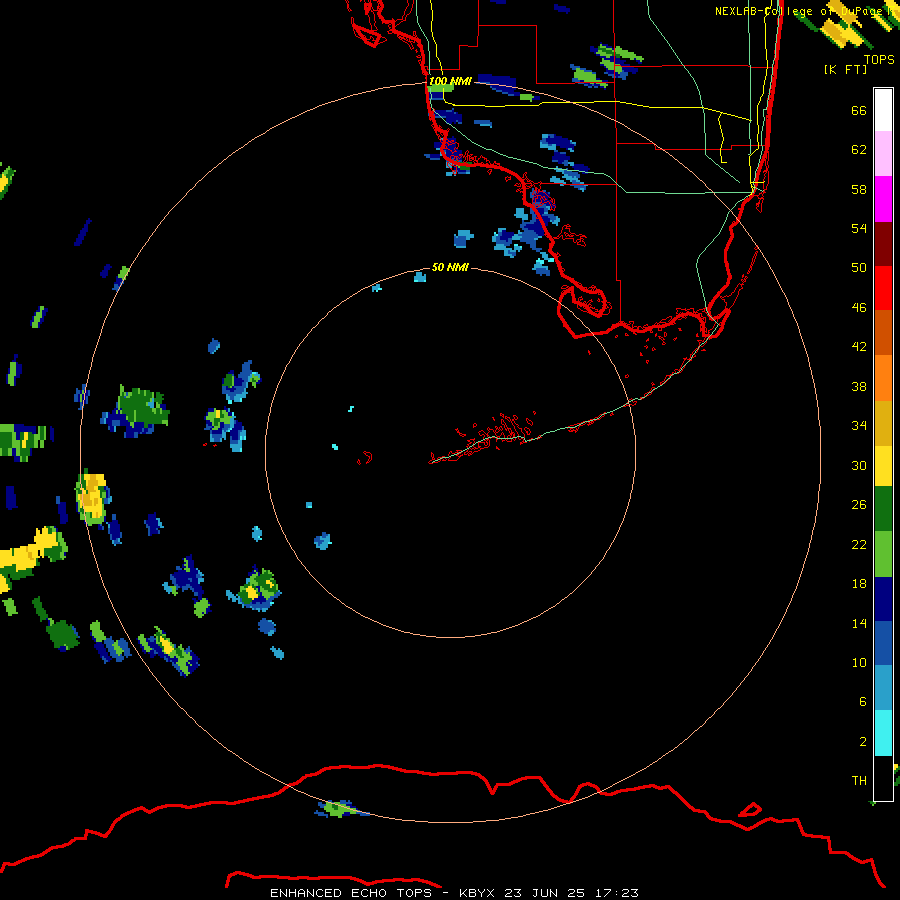
Task: Click the light blue 10 legend swatch
Action: tap(883, 688)
